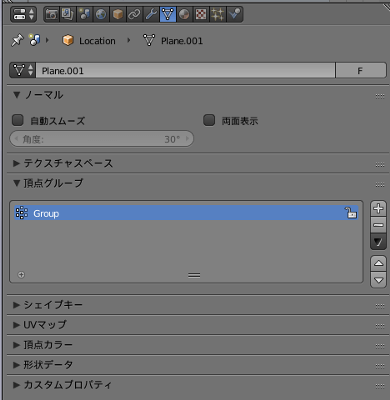This screenshot has width=390, height=400.
Task: Open the Texture properties tab
Action: (x=201, y=14)
